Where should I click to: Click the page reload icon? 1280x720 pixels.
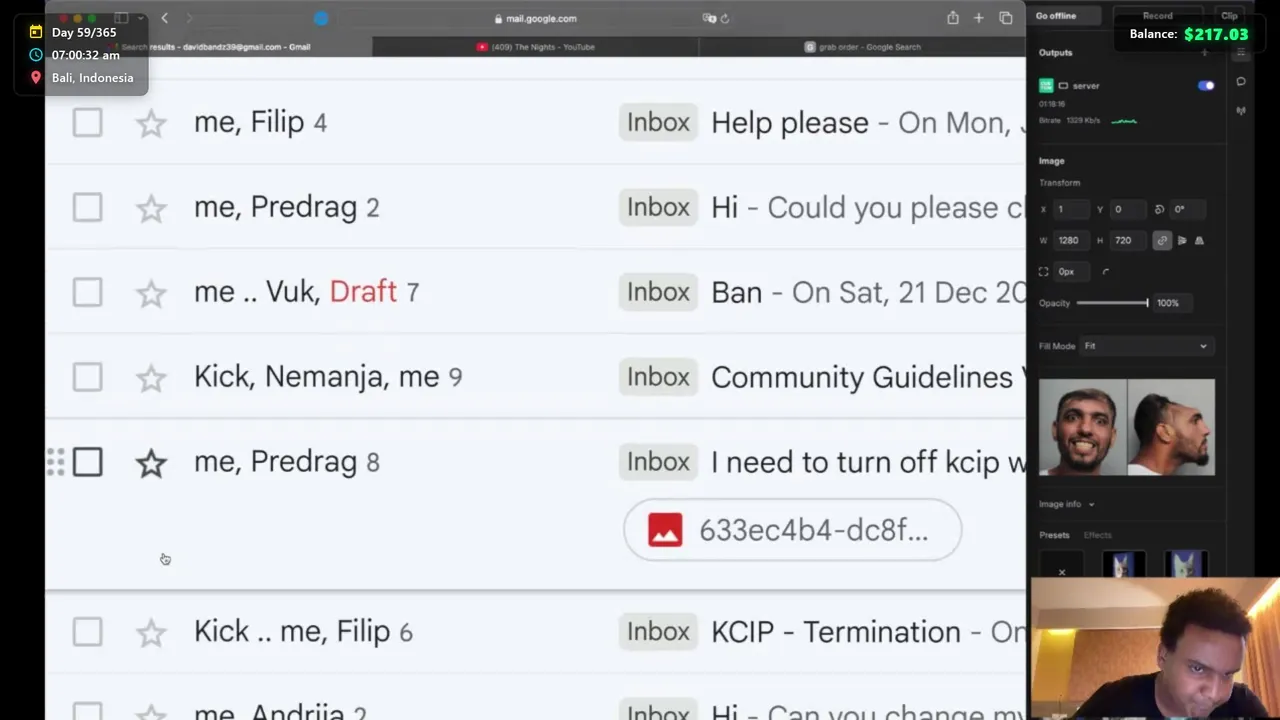(x=725, y=18)
